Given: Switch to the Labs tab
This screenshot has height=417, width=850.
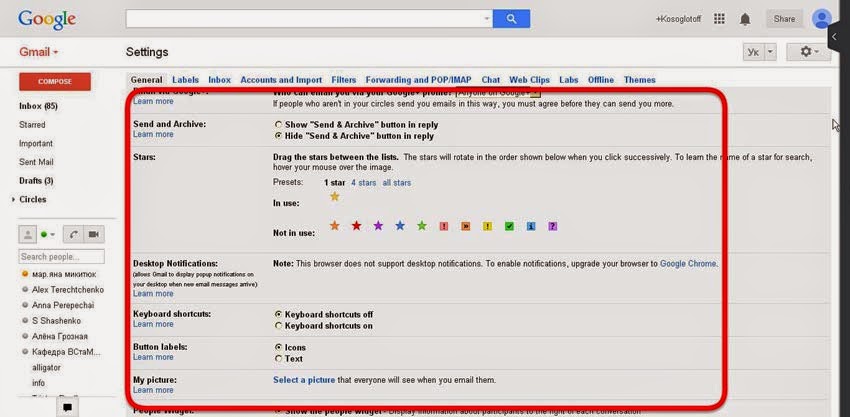Looking at the screenshot, I should coord(569,80).
